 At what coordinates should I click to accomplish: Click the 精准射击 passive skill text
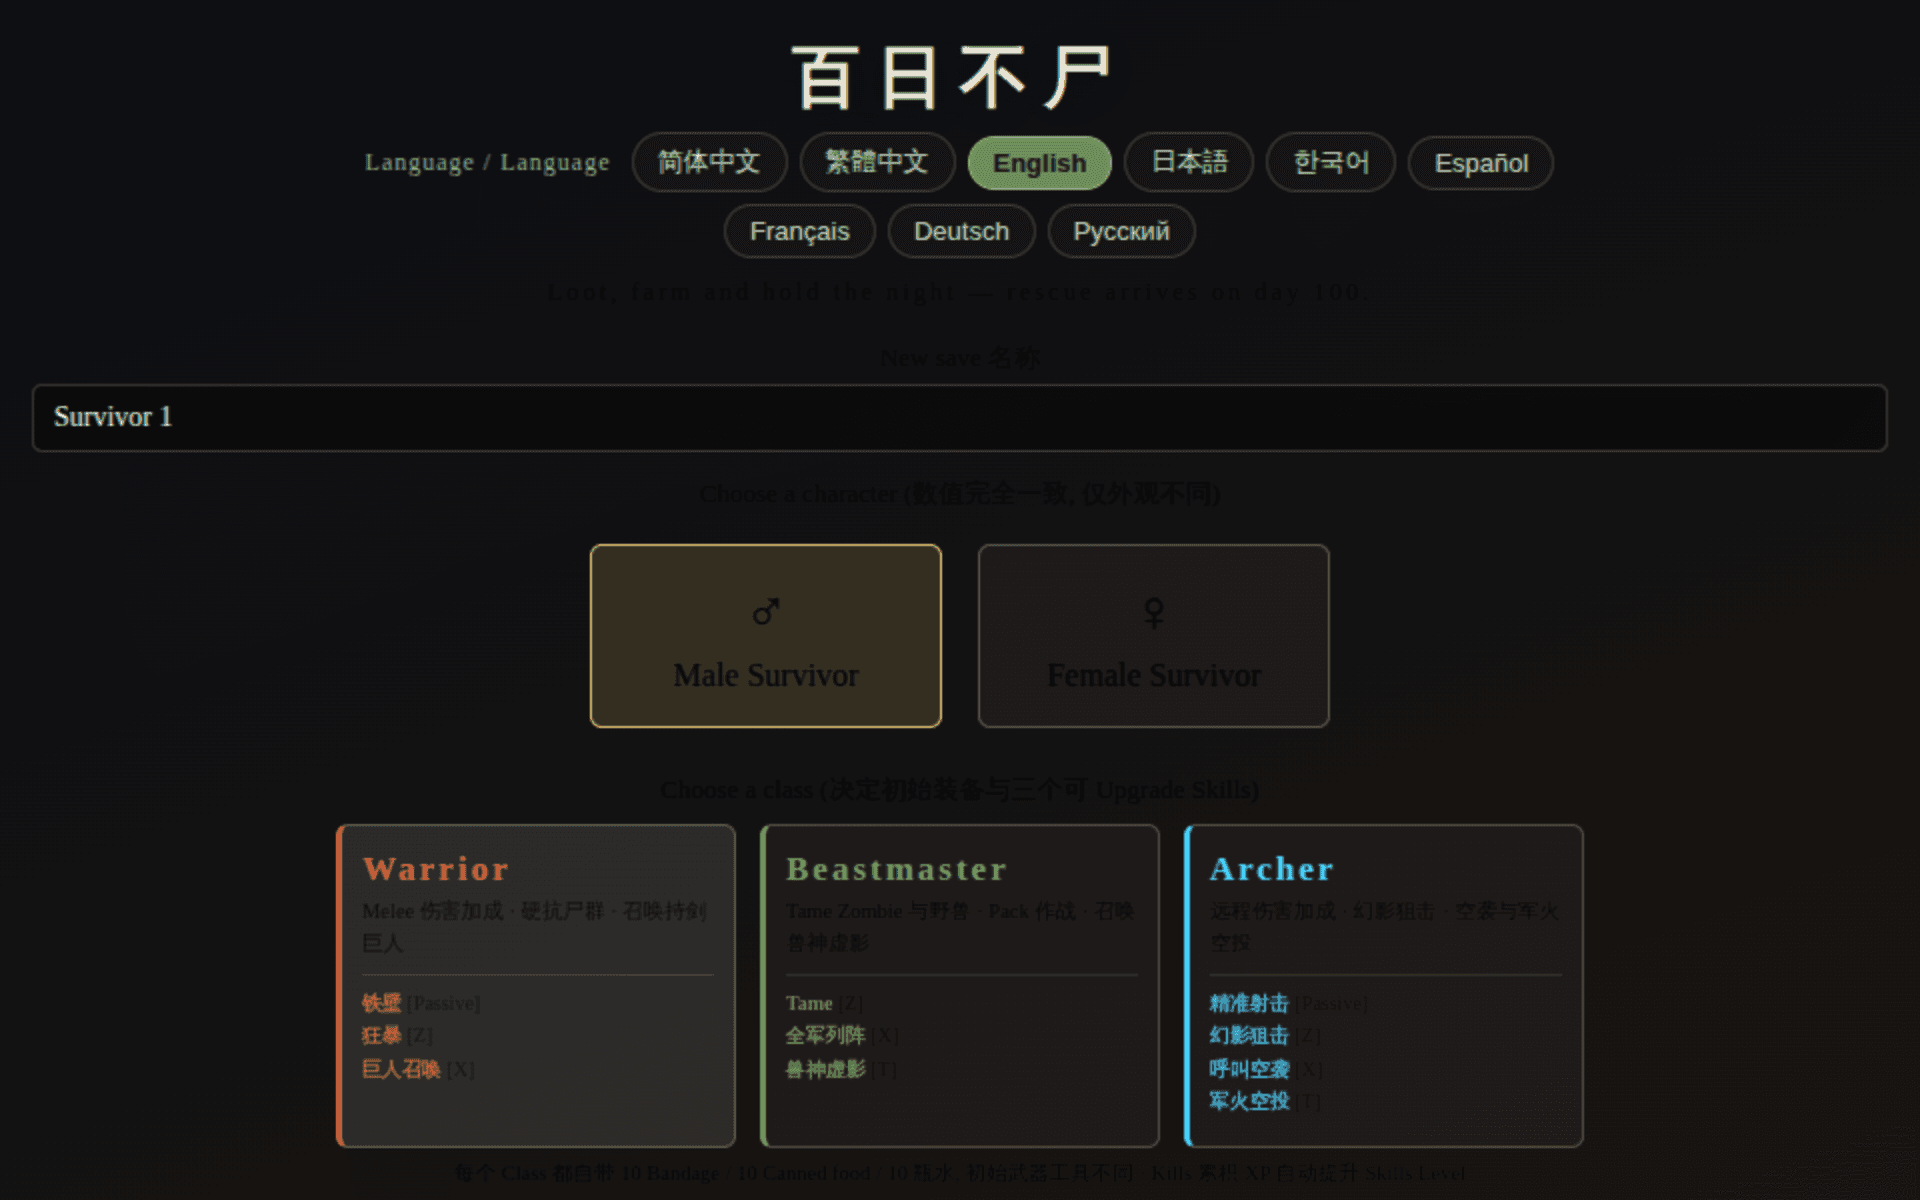point(1288,1003)
